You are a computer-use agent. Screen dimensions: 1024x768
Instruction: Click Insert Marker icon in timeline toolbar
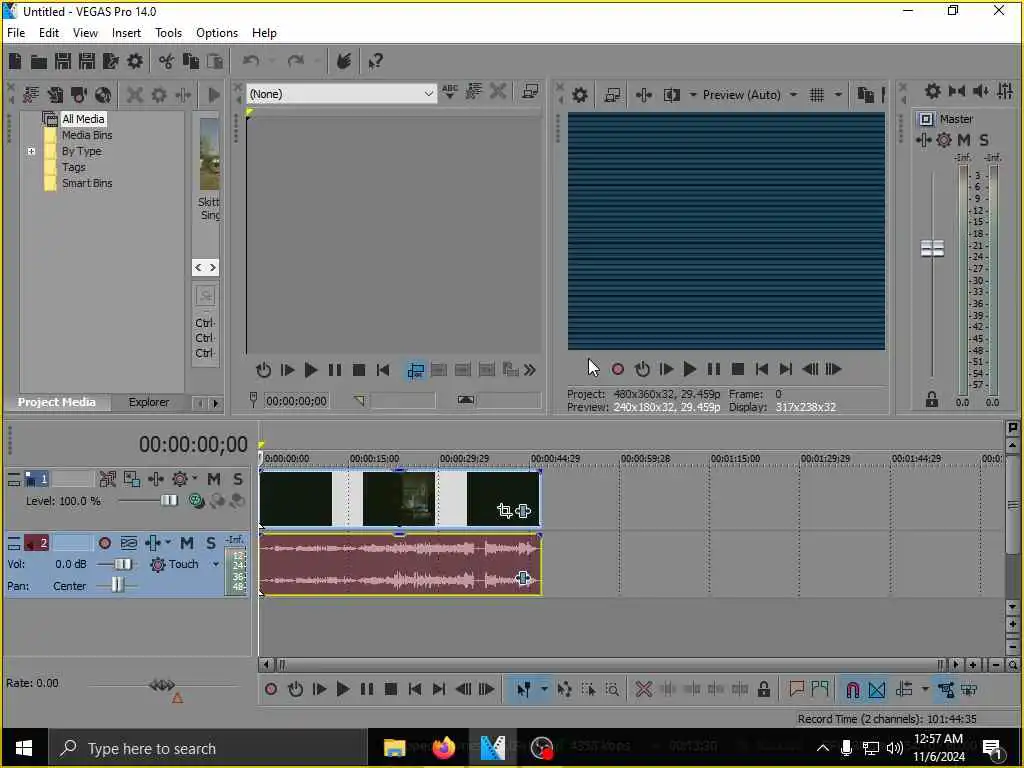click(x=796, y=689)
